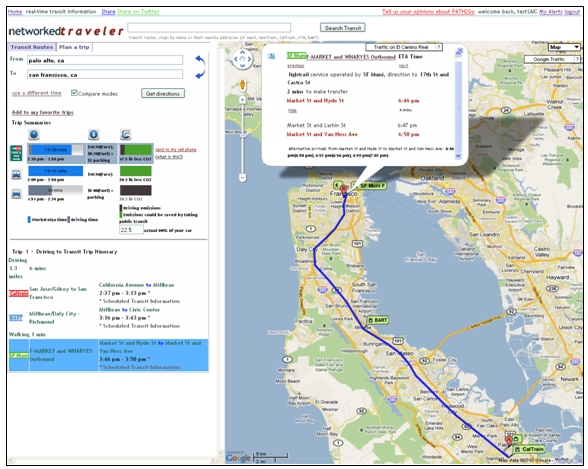
Task: Click 'Add to my favorite trips' link
Action: (42, 112)
